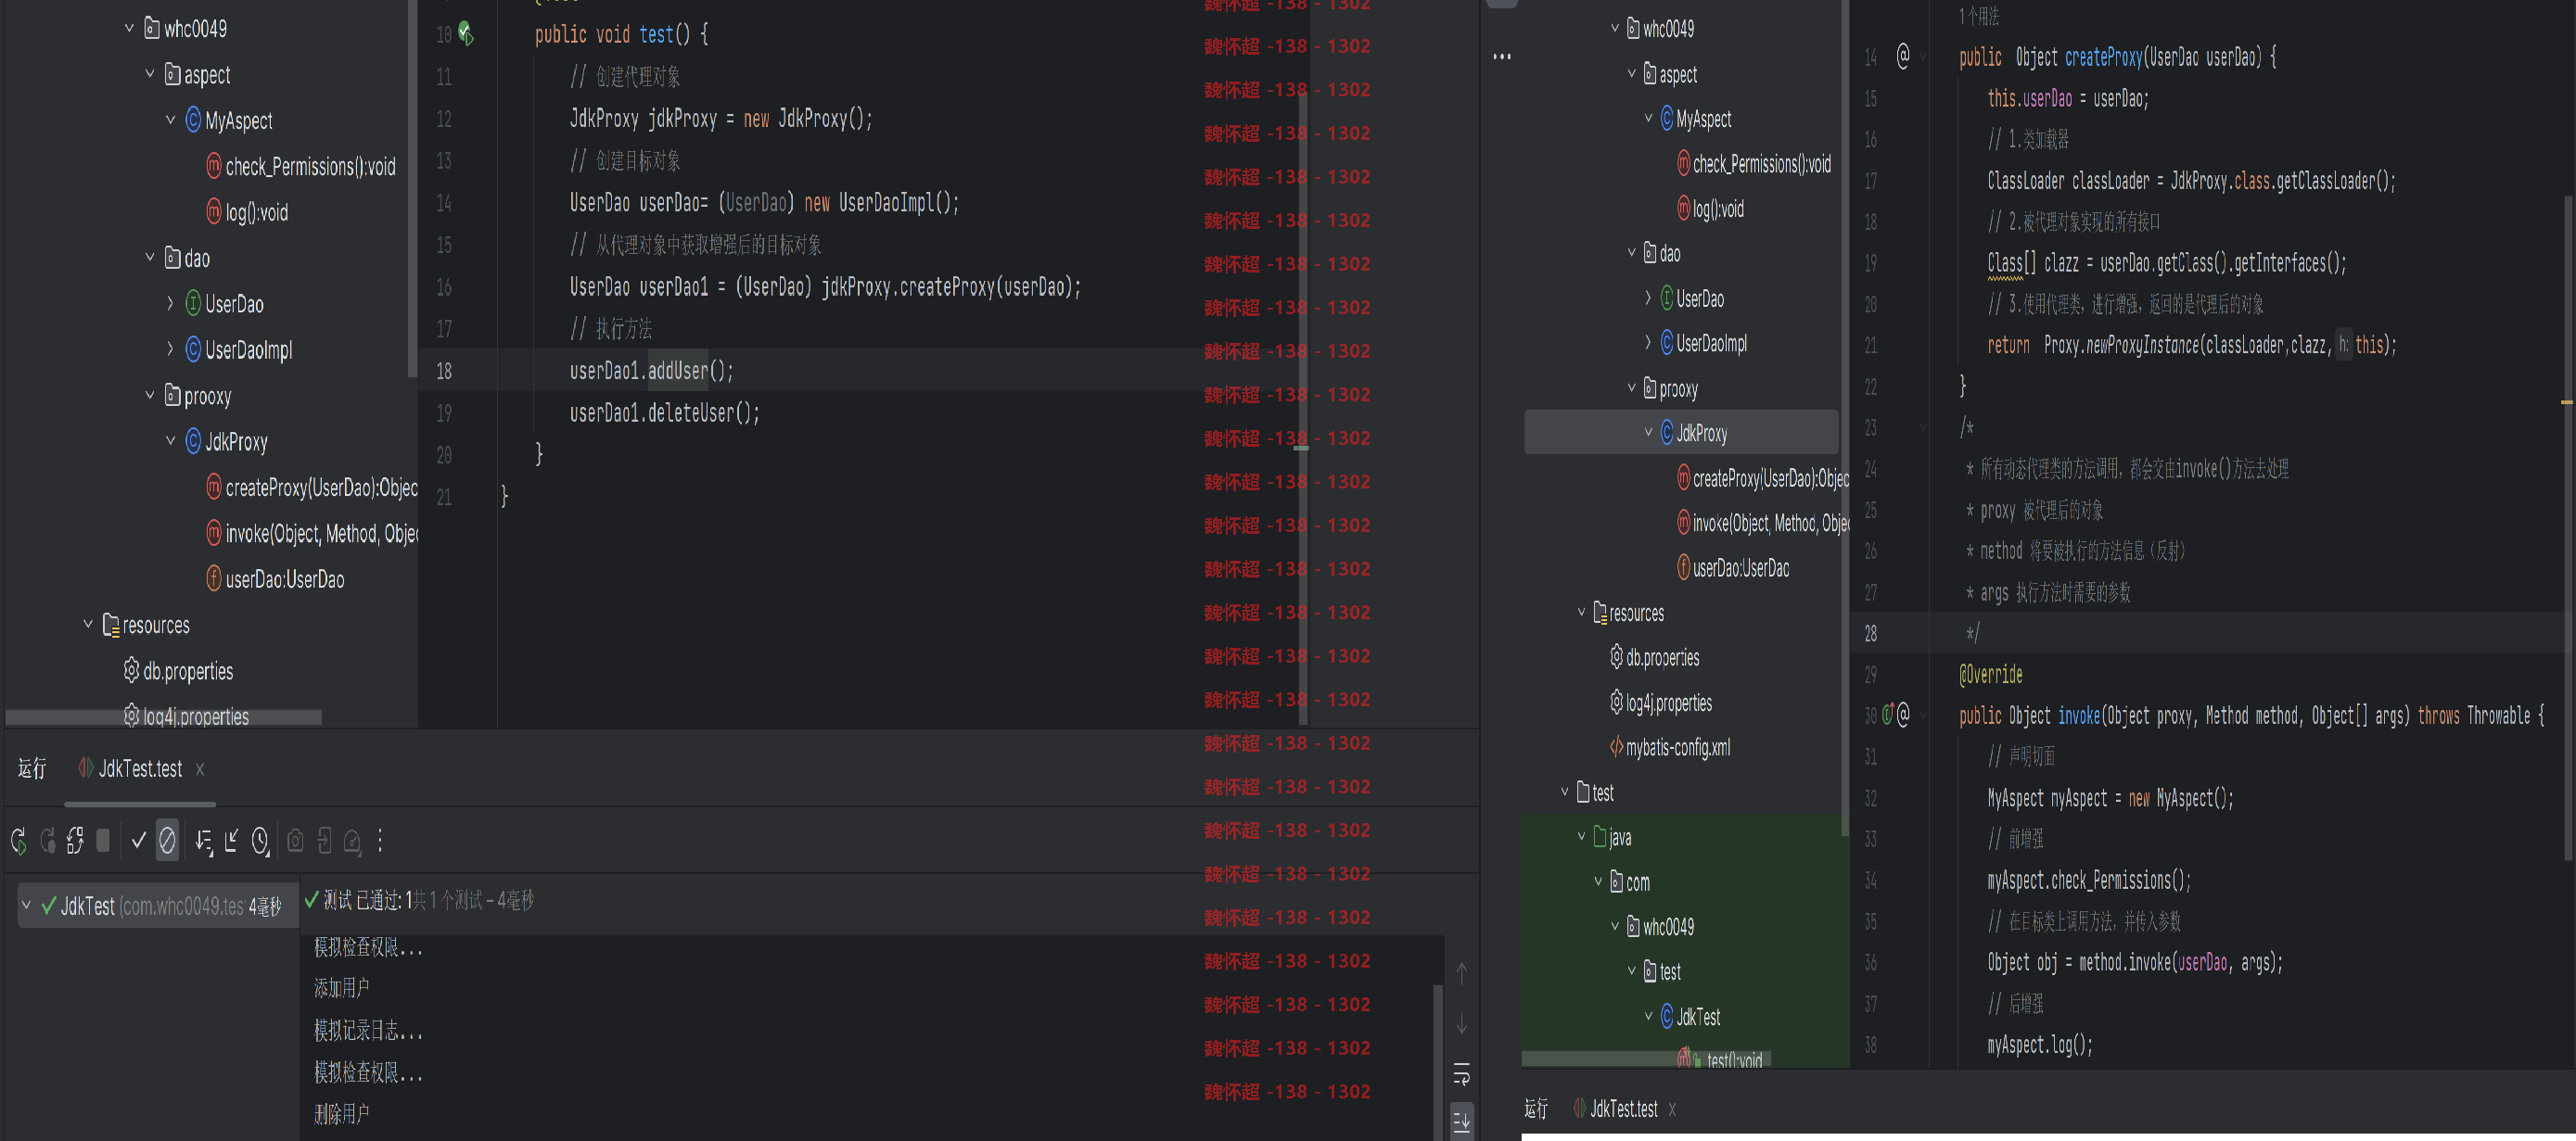
Task: Click the grayed Rerun Failed Tests icon
Action: [x=47, y=841]
